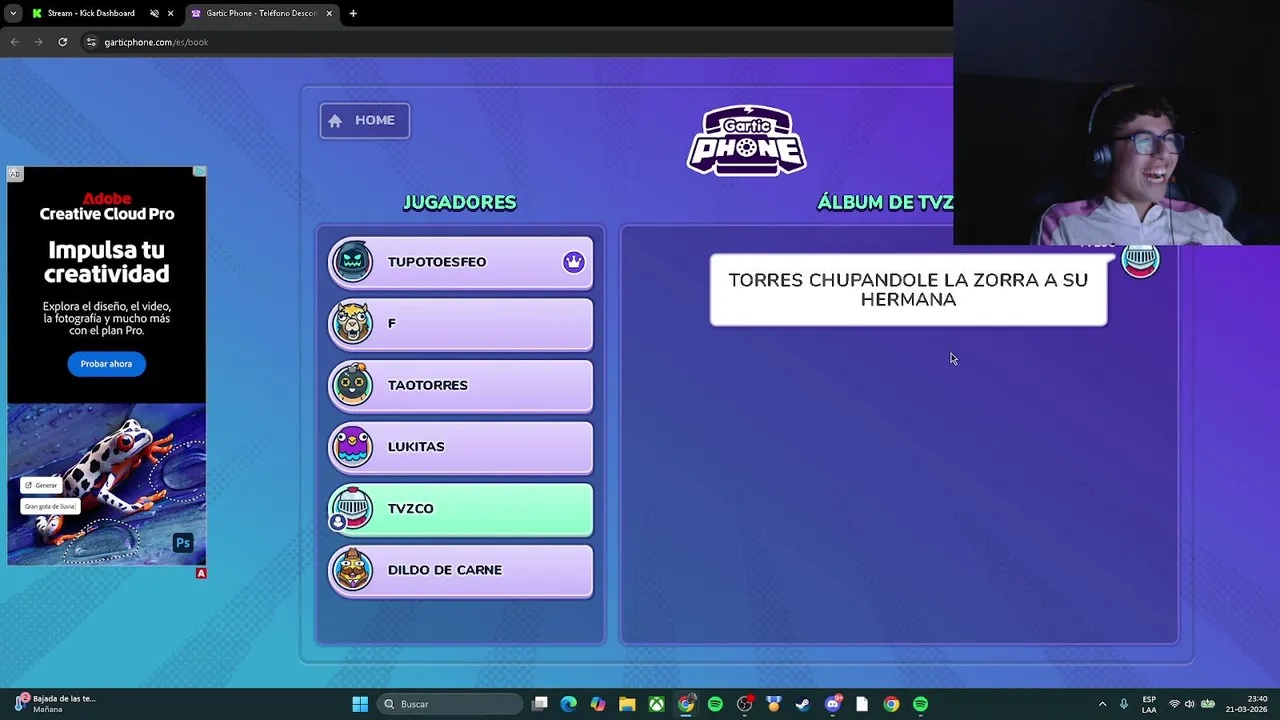
Task: Click the microphone icon in system tray
Action: (x=1124, y=704)
